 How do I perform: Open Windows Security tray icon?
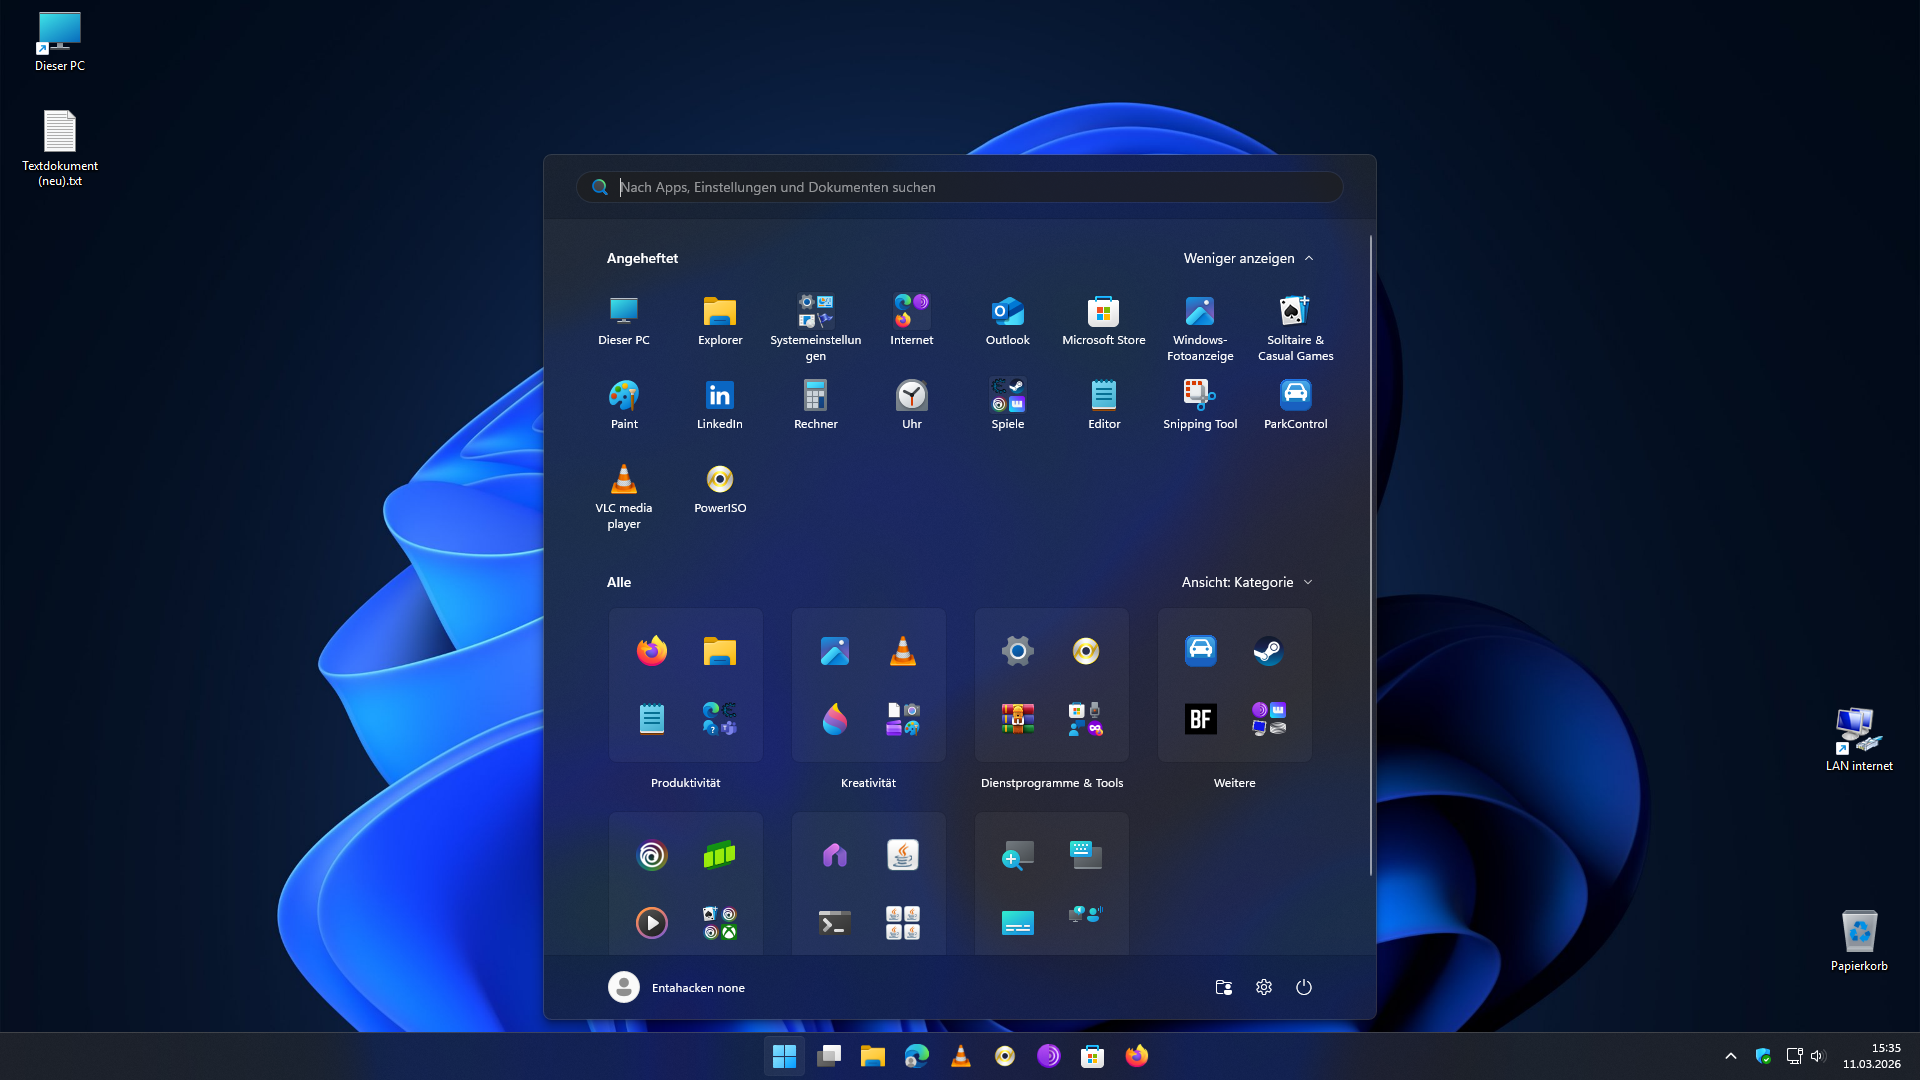[x=1763, y=1056]
